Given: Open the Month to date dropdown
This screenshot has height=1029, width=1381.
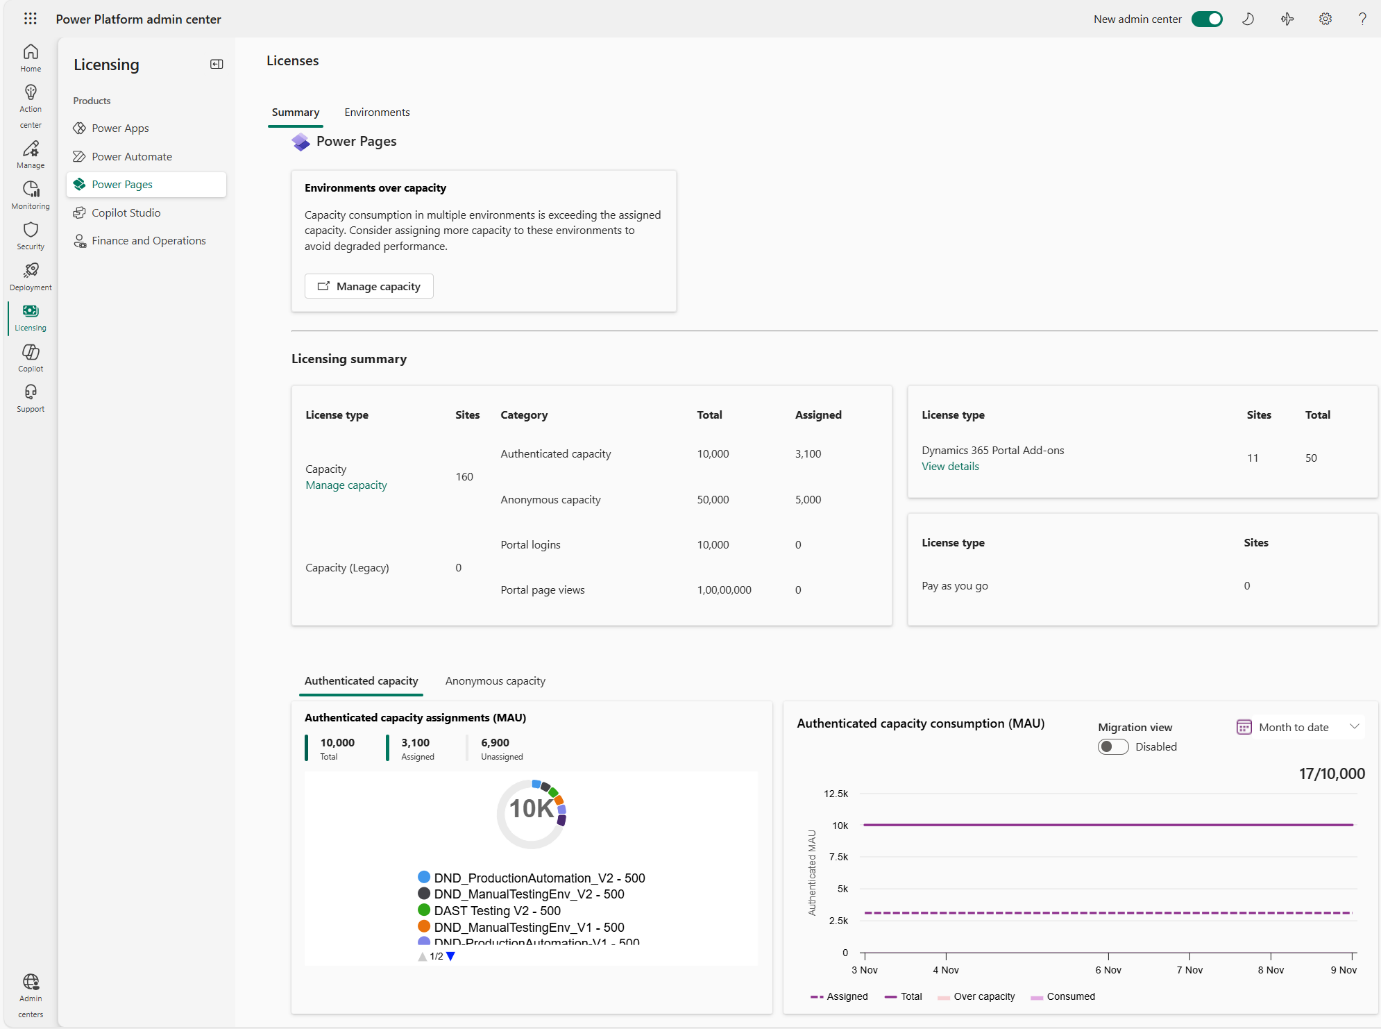Looking at the screenshot, I should click(1298, 726).
